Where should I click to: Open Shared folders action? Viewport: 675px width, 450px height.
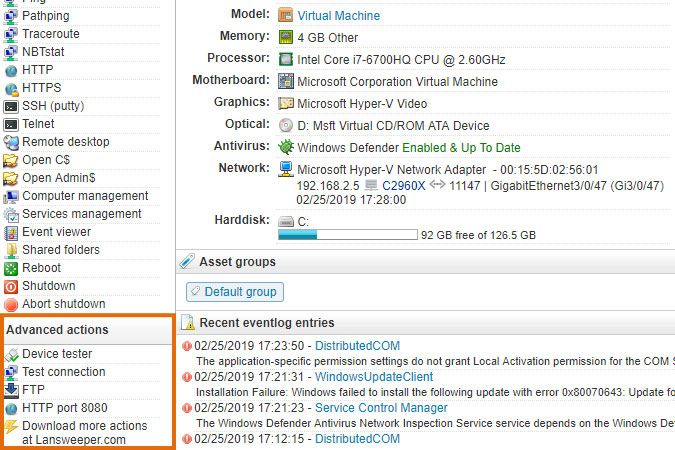[x=61, y=250]
